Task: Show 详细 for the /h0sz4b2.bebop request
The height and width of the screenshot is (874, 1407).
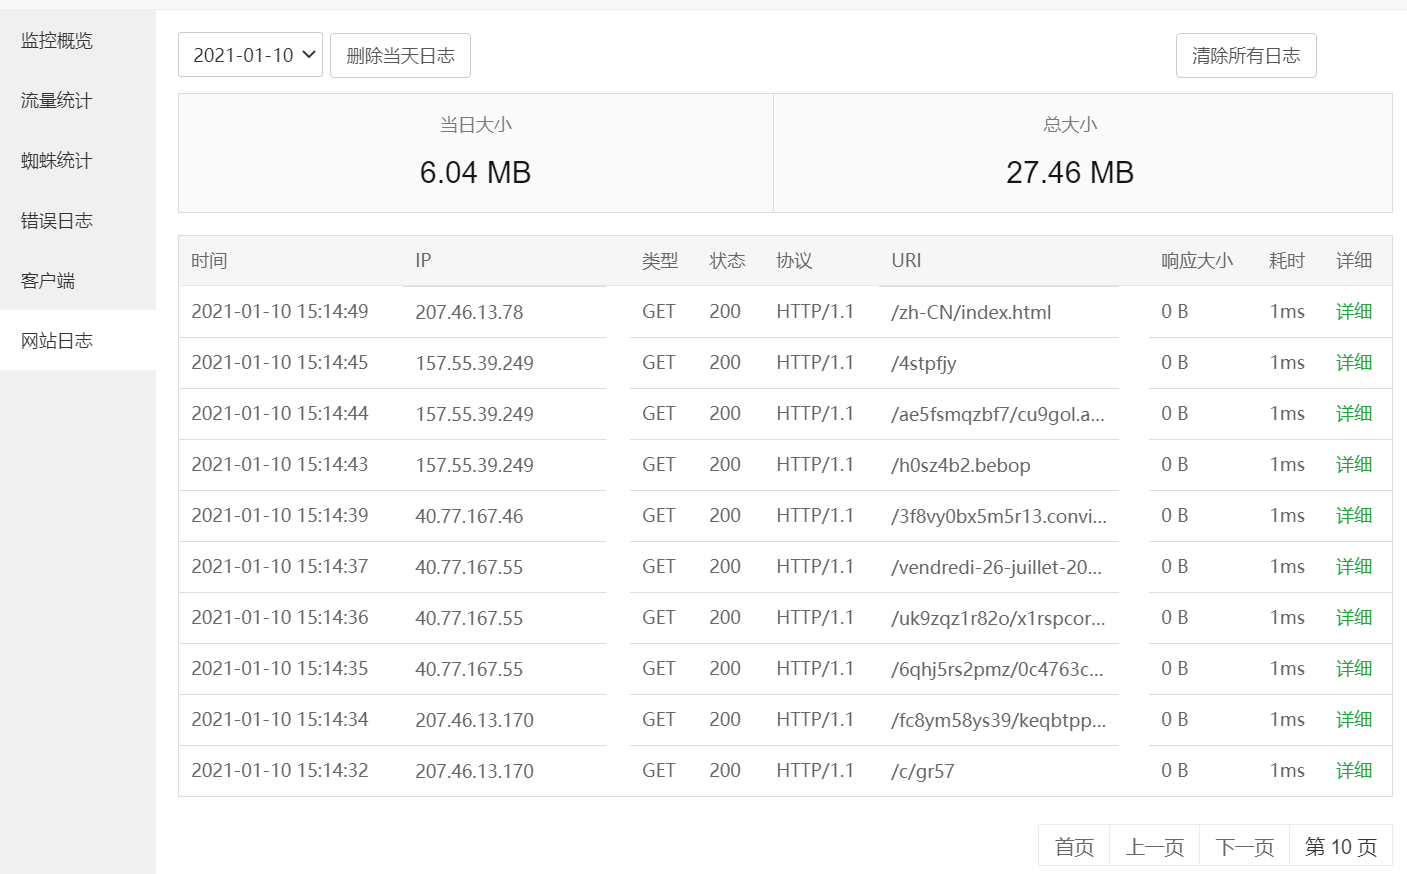Action: tap(1354, 464)
